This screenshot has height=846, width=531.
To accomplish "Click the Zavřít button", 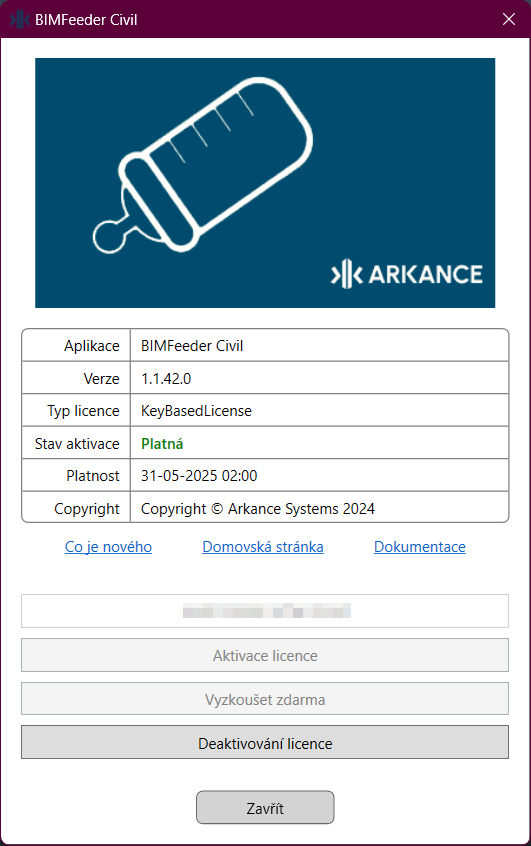I will point(265,808).
